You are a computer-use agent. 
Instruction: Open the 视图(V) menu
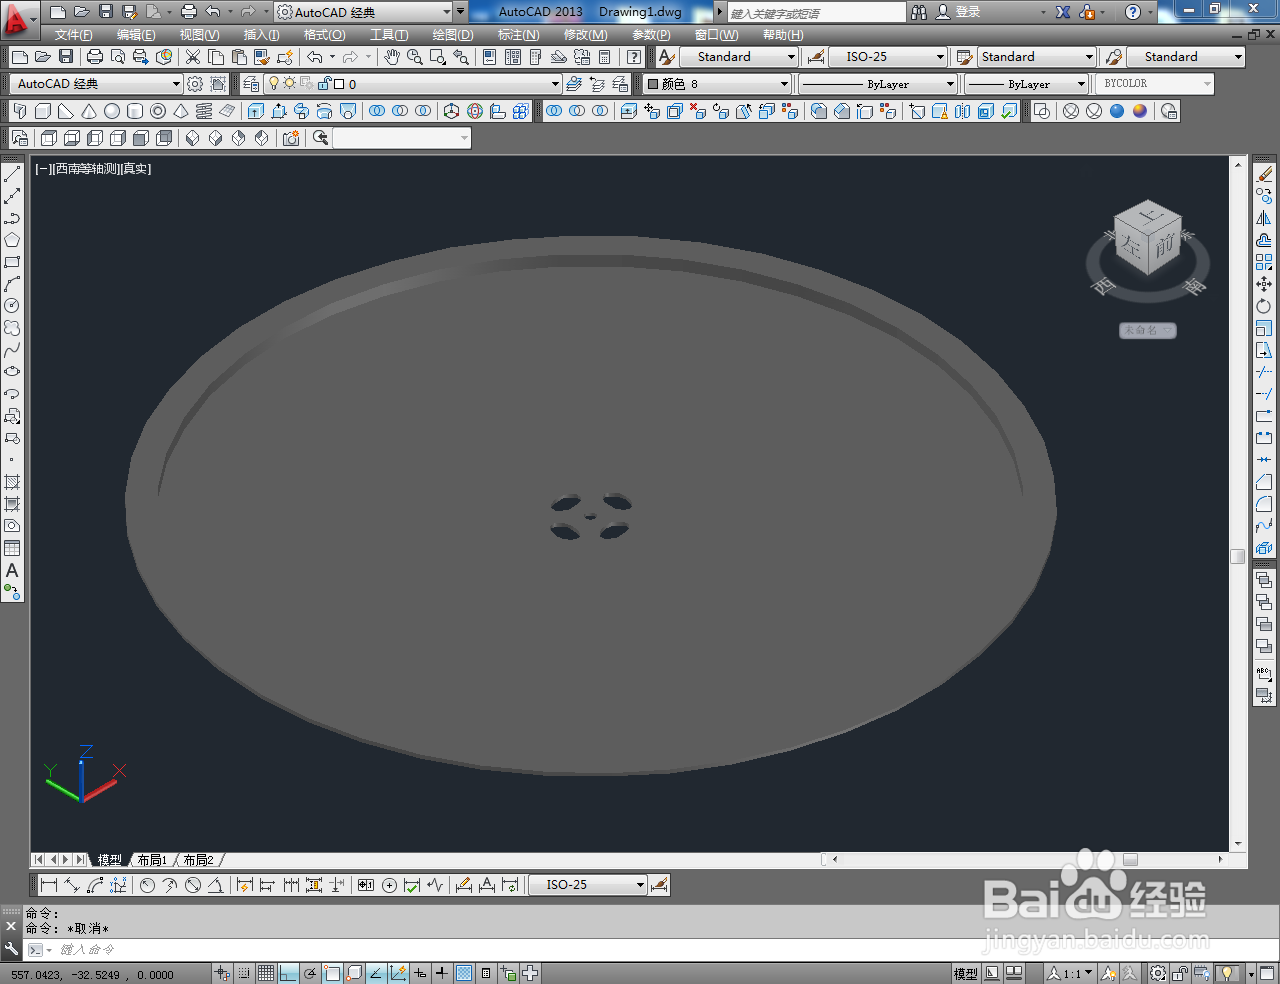[199, 35]
